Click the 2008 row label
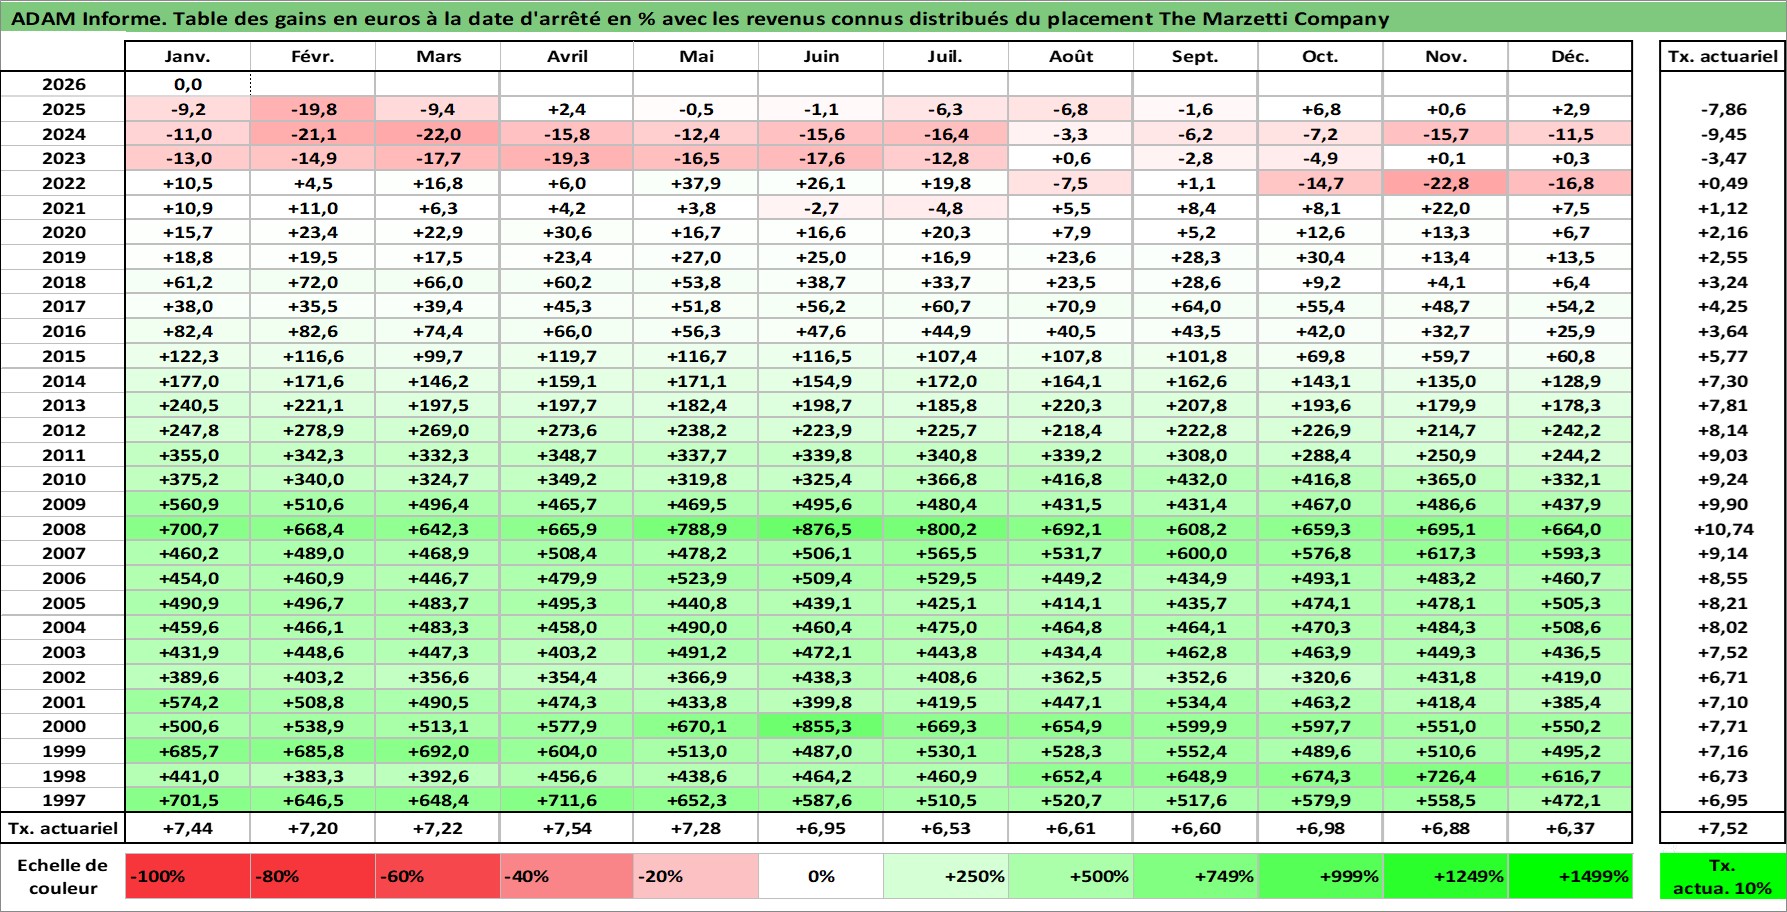The width and height of the screenshot is (1787, 912). point(64,529)
